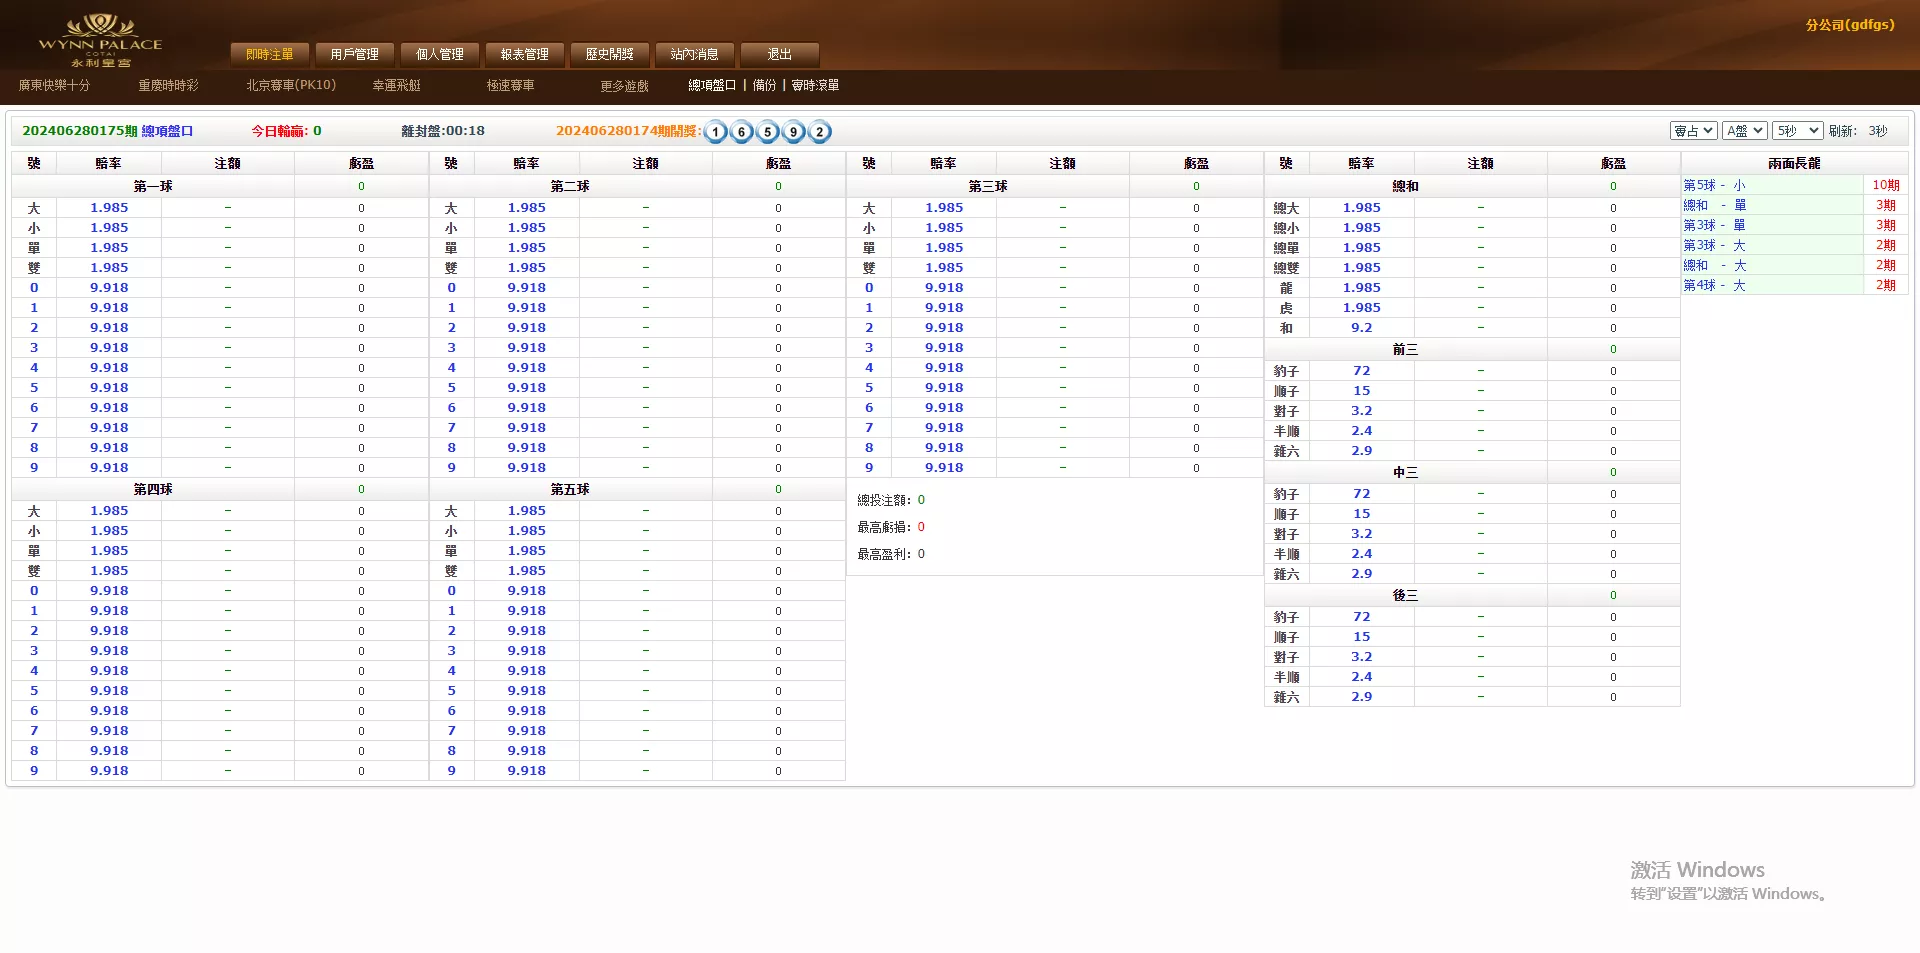Switch to 北京賽車(PK10) game tab
The image size is (1920, 953).
pyautogui.click(x=290, y=85)
